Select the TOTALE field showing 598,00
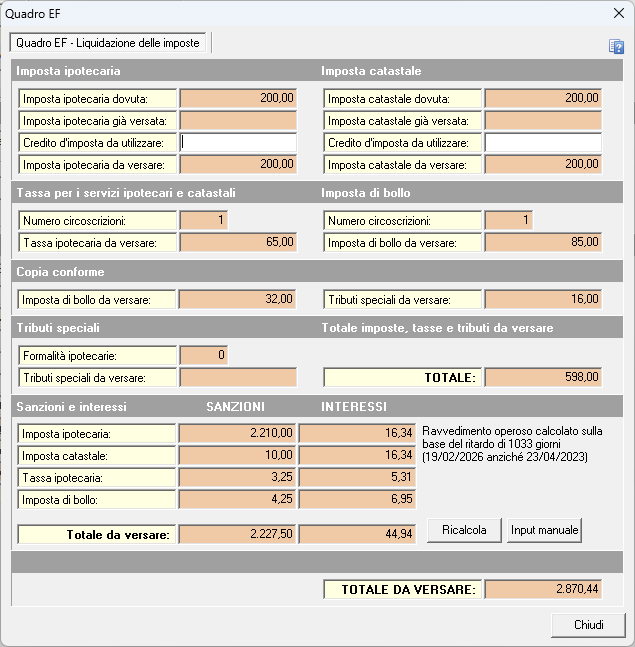Screen dimensions: 635x647 coord(543,377)
